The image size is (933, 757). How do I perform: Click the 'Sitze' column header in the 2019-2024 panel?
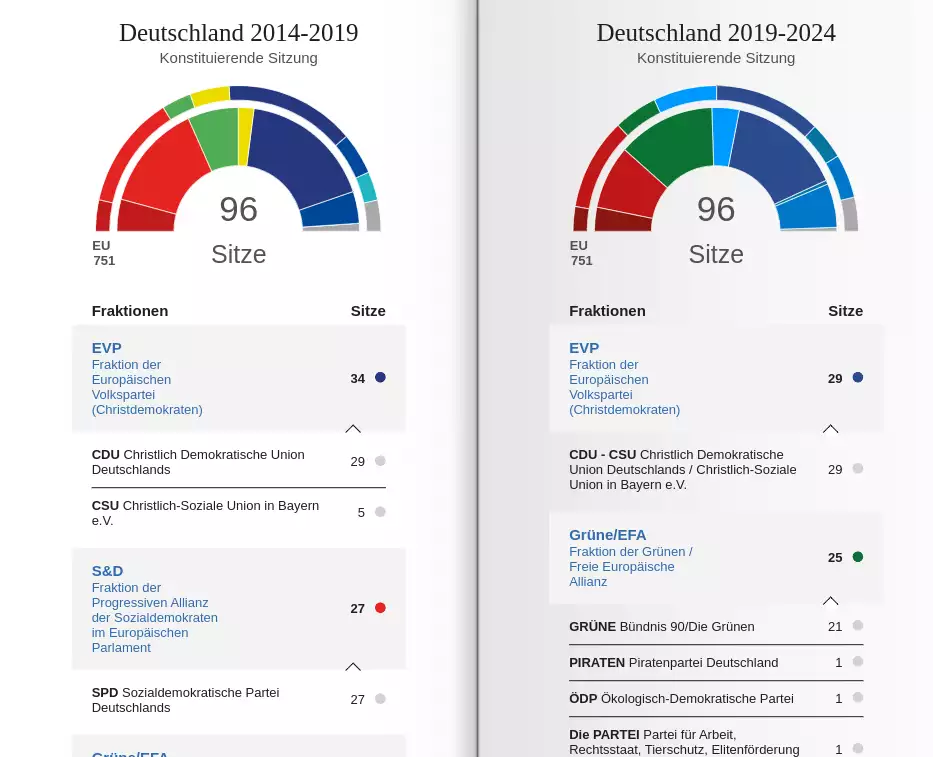(x=846, y=311)
